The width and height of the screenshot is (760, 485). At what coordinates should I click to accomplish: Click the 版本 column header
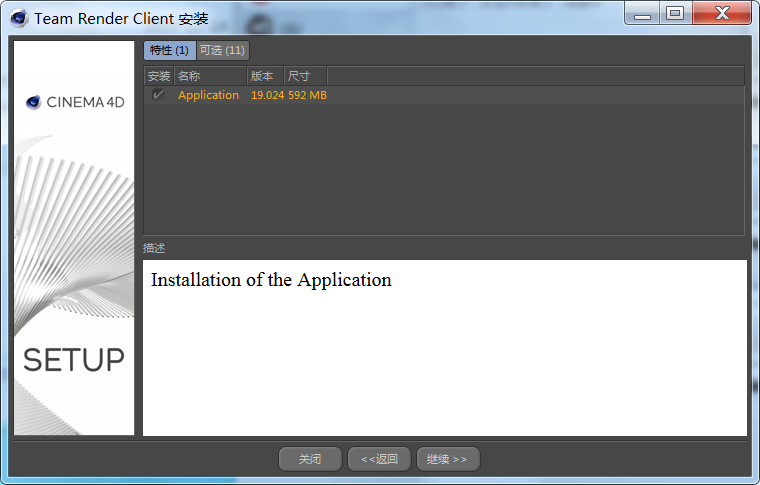click(265, 76)
